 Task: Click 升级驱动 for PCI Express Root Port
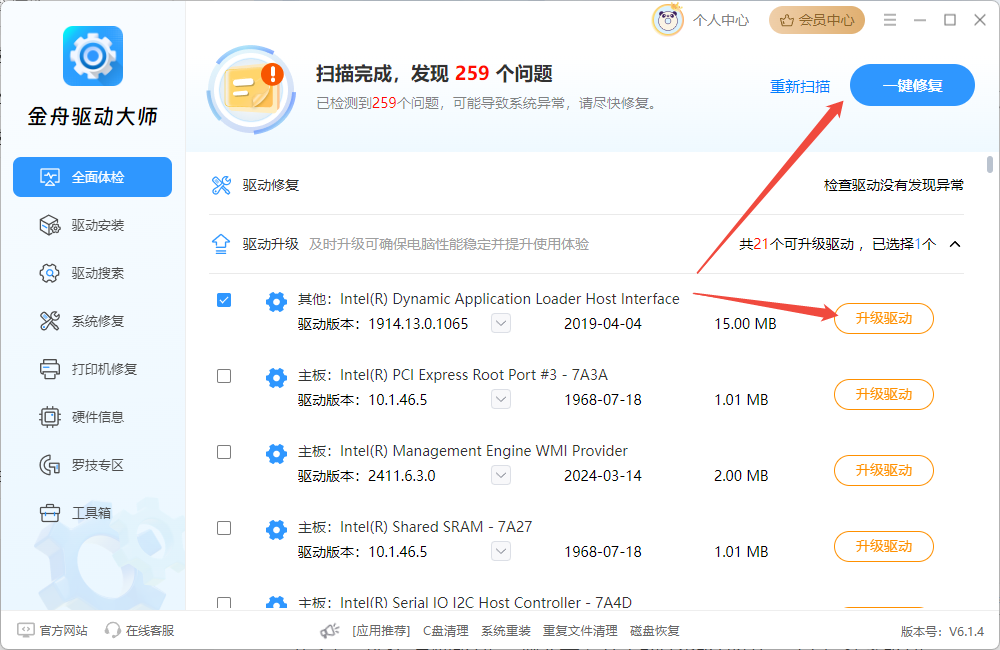pyautogui.click(x=884, y=394)
